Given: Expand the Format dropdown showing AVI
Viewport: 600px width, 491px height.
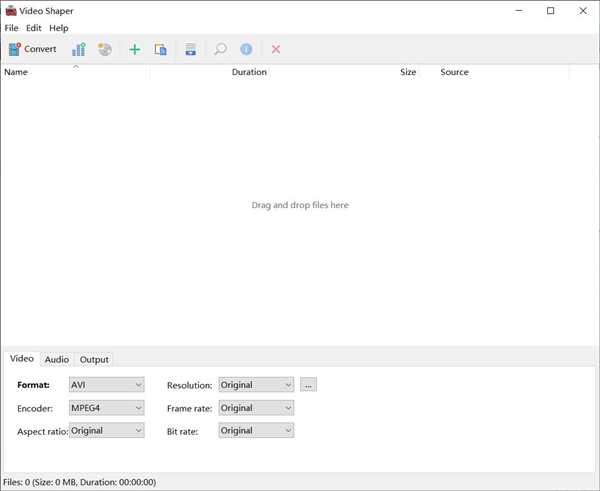Looking at the screenshot, I should (107, 385).
